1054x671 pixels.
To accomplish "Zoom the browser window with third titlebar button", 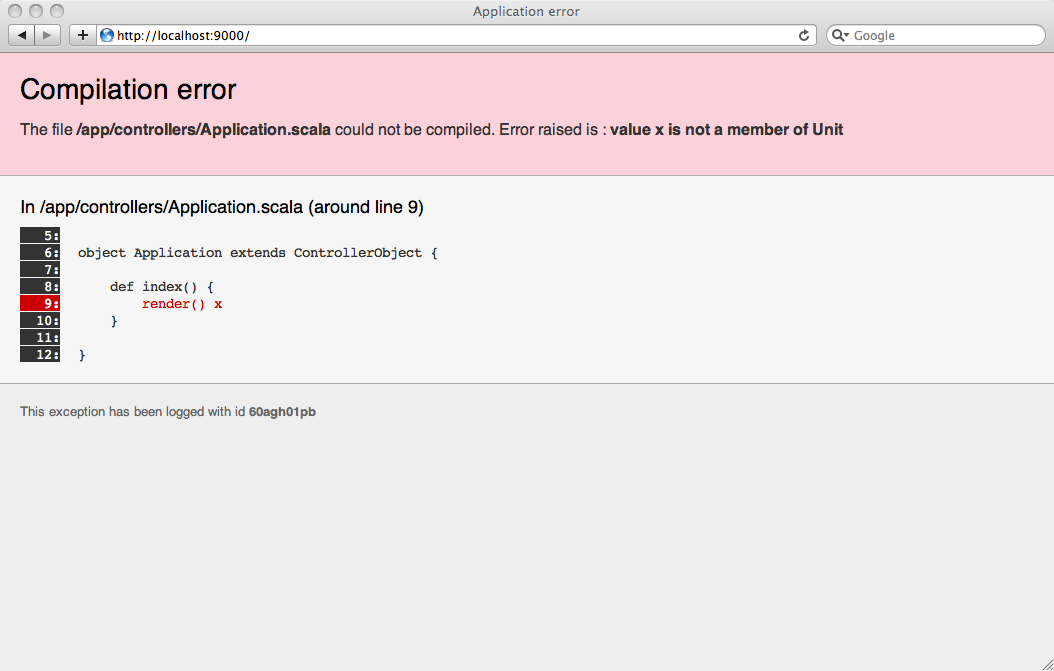I will pos(57,11).
